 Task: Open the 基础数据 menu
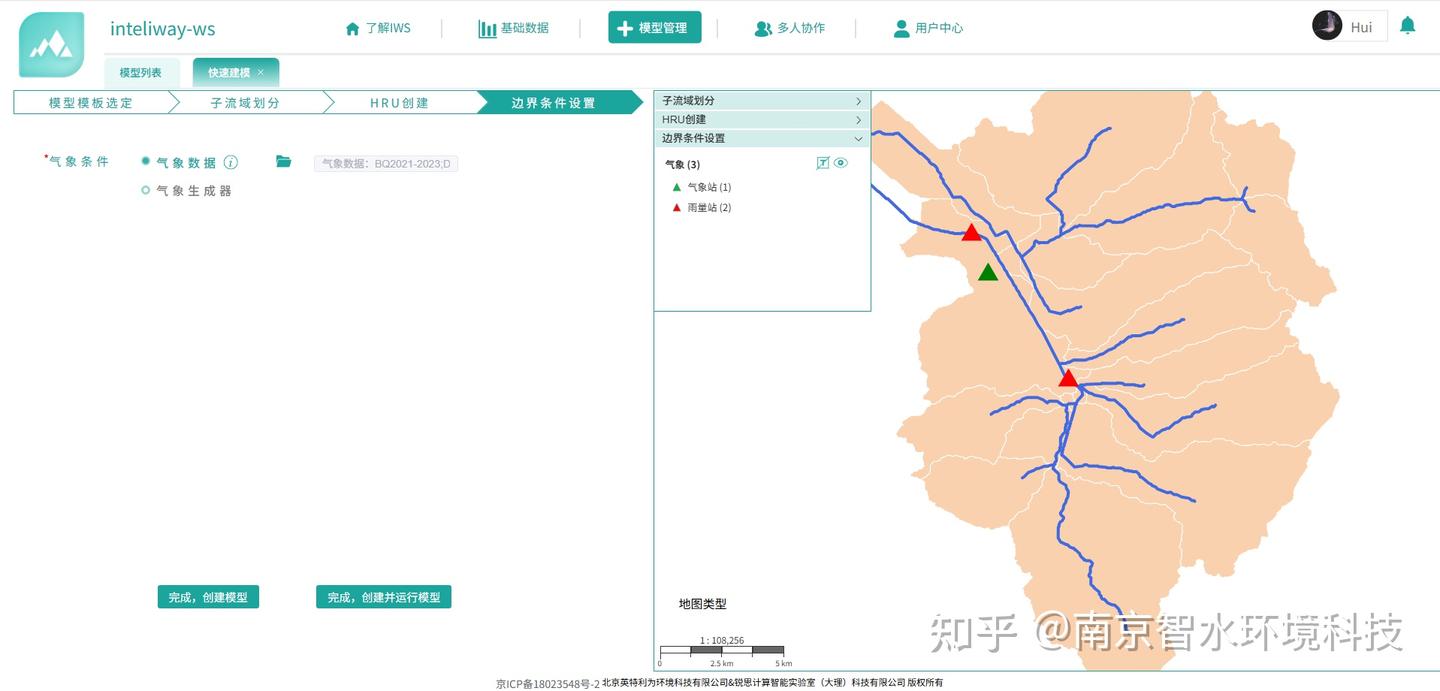click(x=513, y=28)
